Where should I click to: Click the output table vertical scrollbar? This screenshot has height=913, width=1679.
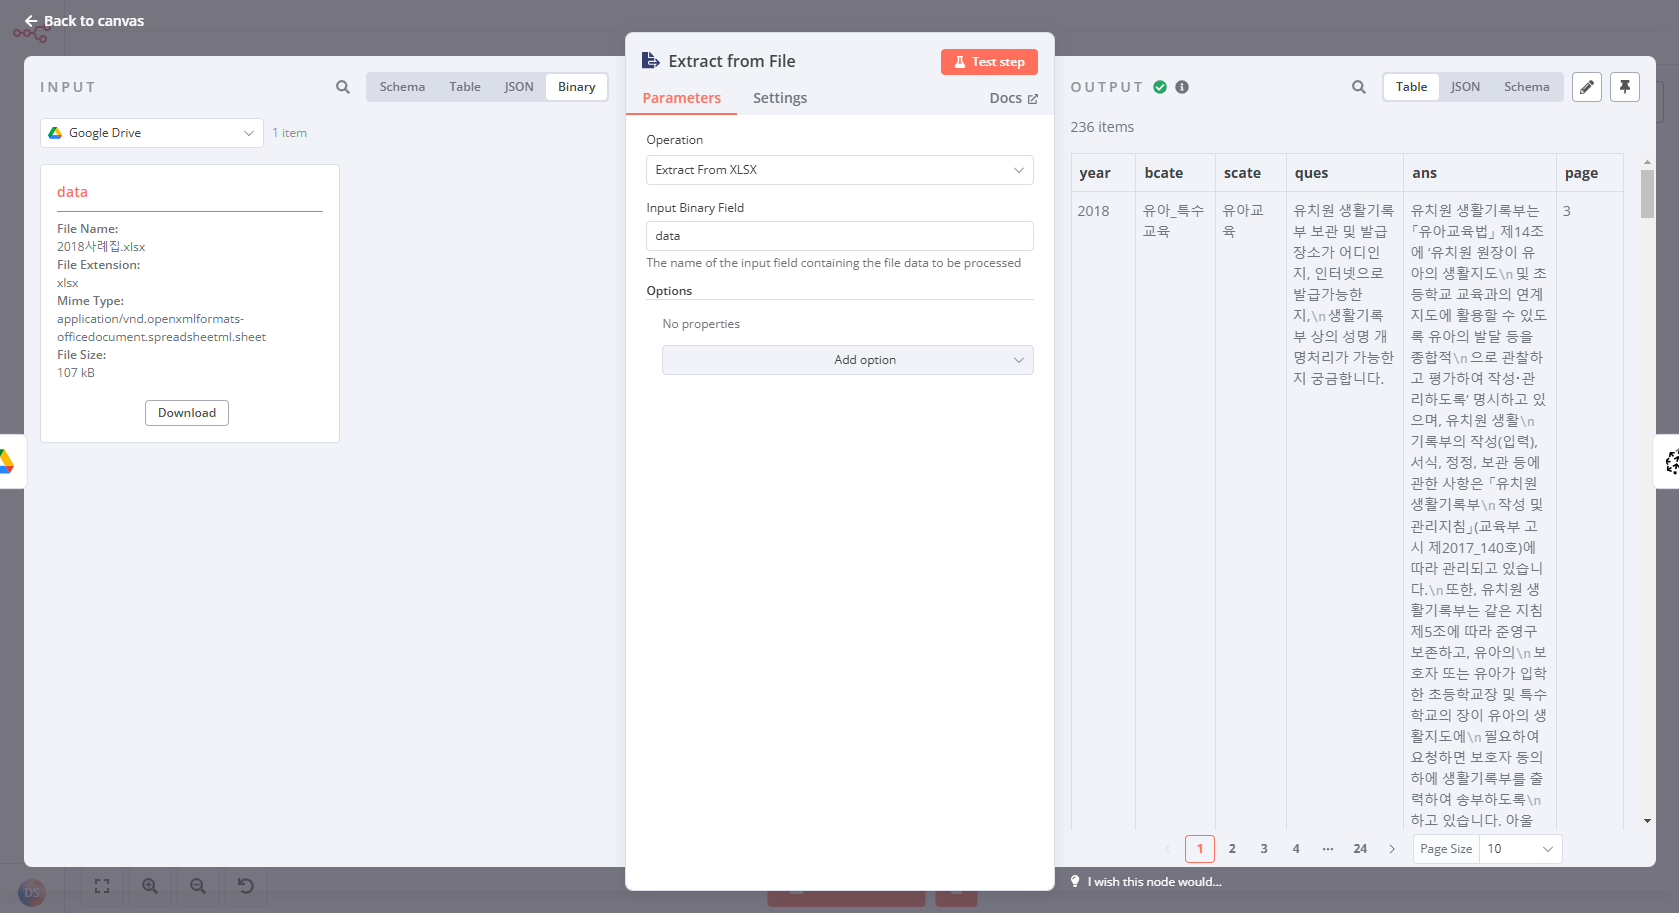(x=1647, y=194)
